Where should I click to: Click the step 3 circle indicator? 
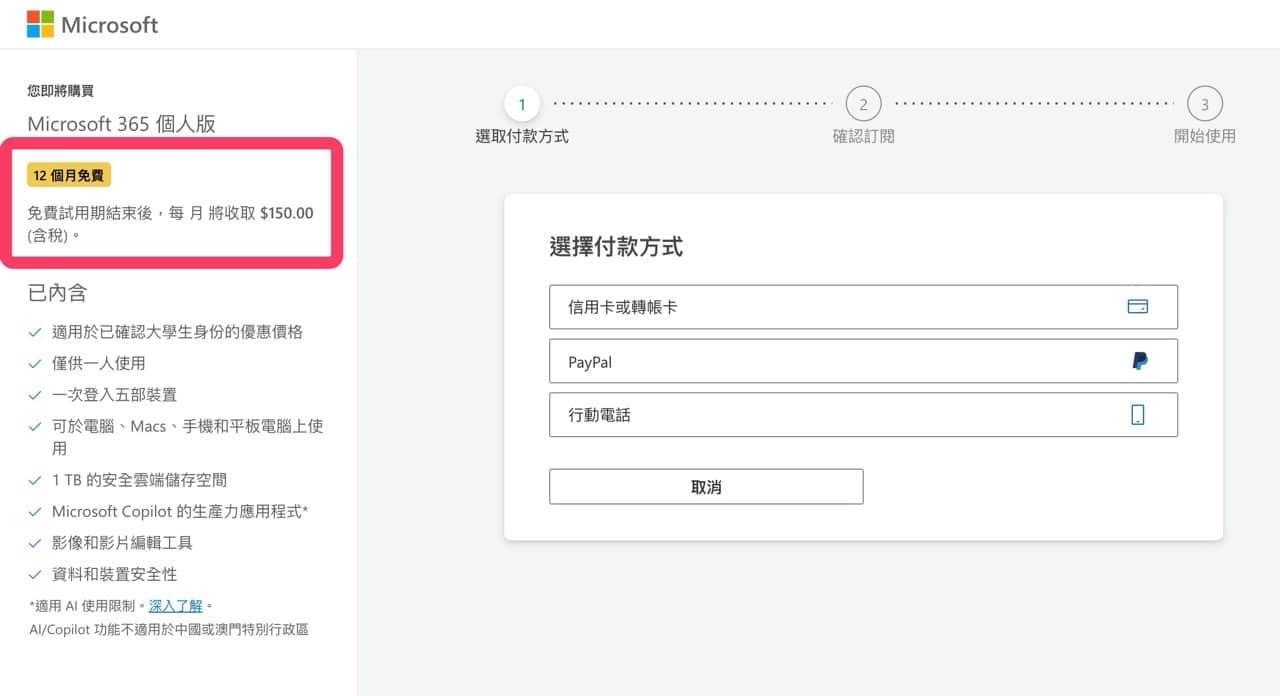coord(1205,104)
